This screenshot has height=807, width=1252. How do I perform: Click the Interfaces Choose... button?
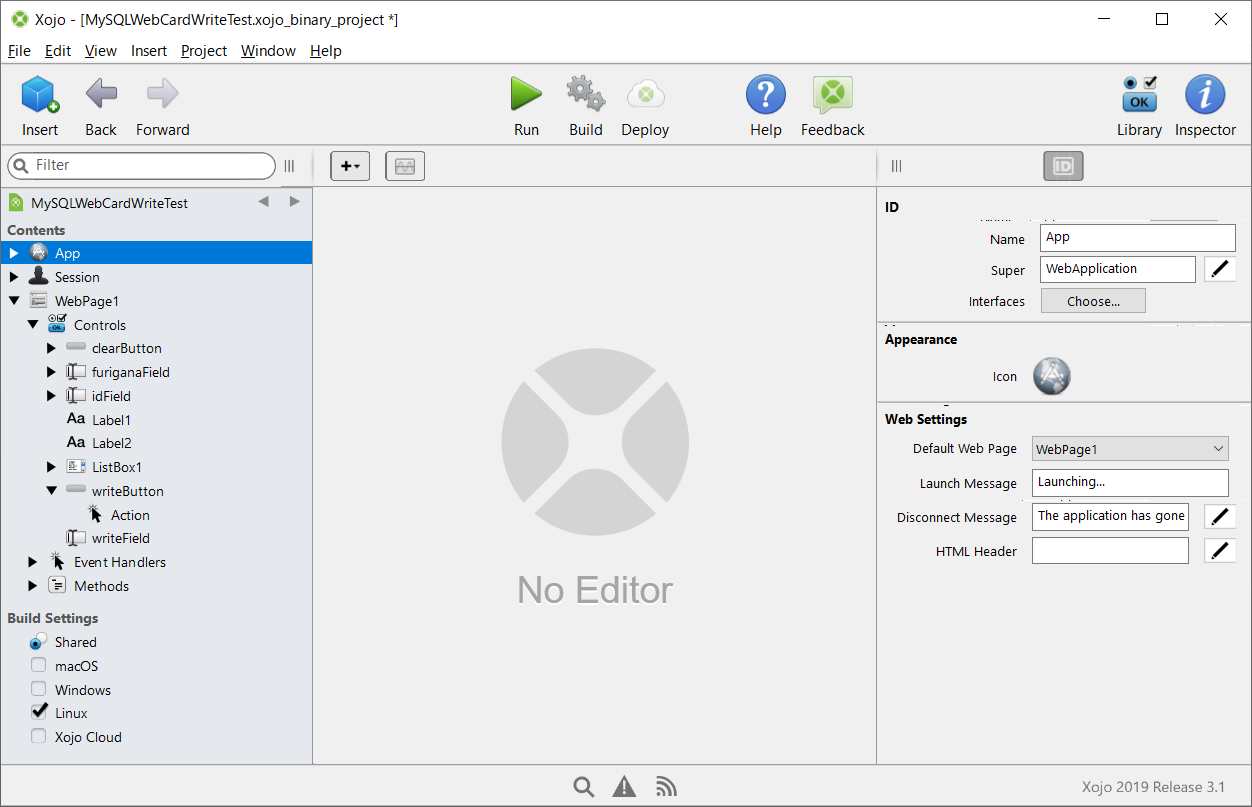(x=1093, y=301)
